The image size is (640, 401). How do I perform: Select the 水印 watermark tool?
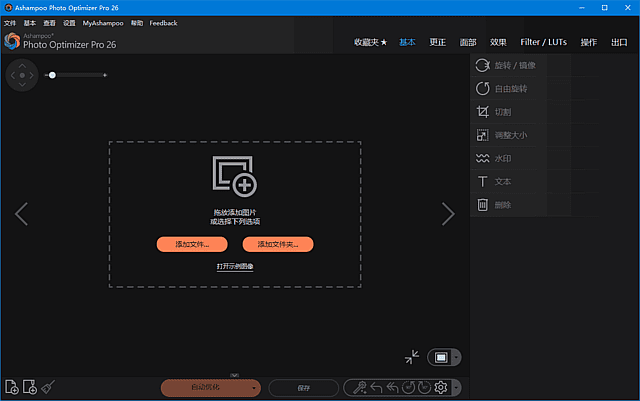pos(483,158)
